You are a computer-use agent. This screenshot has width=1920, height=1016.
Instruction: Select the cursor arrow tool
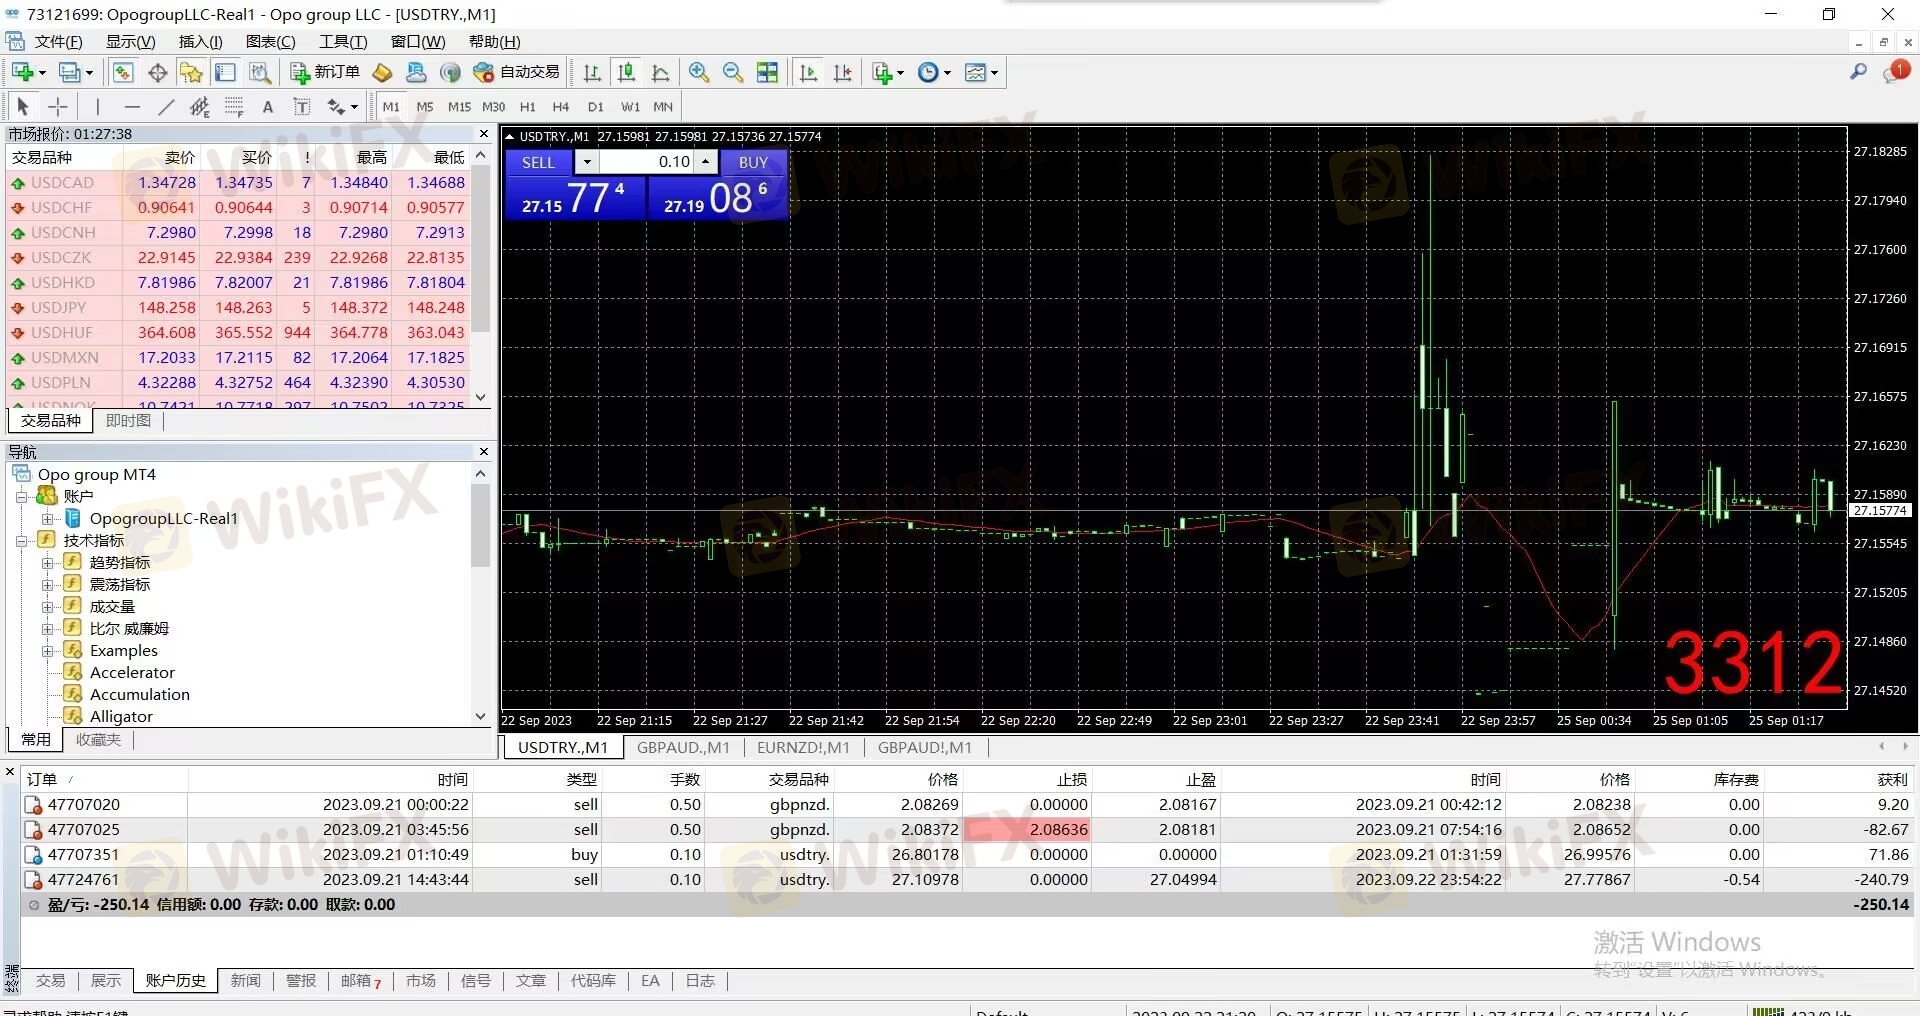click(23, 106)
